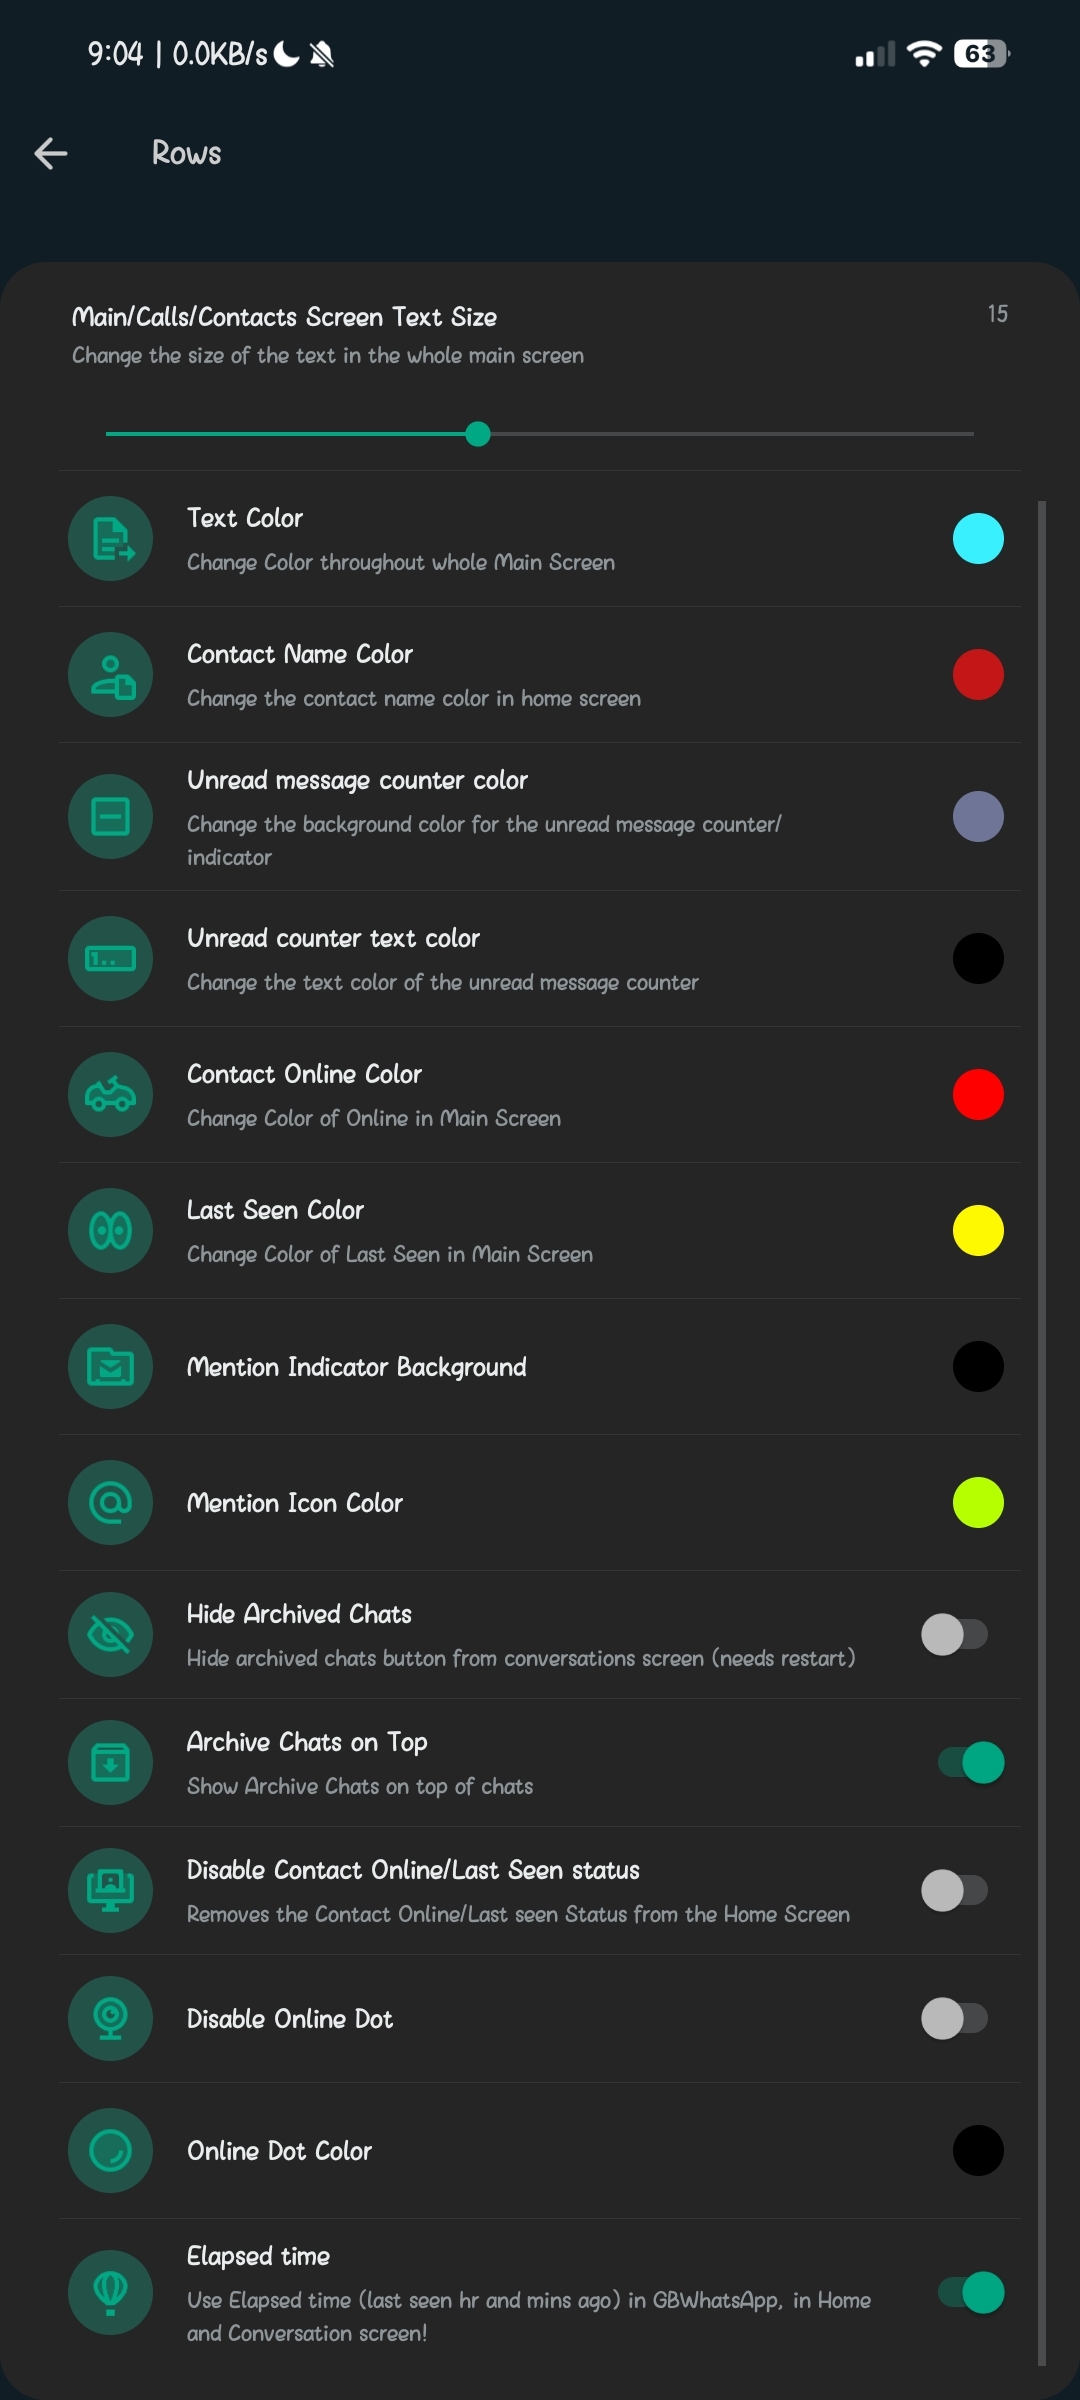The width and height of the screenshot is (1080, 2400).
Task: Disable the Elapsed time switch
Action: pos(970,2293)
